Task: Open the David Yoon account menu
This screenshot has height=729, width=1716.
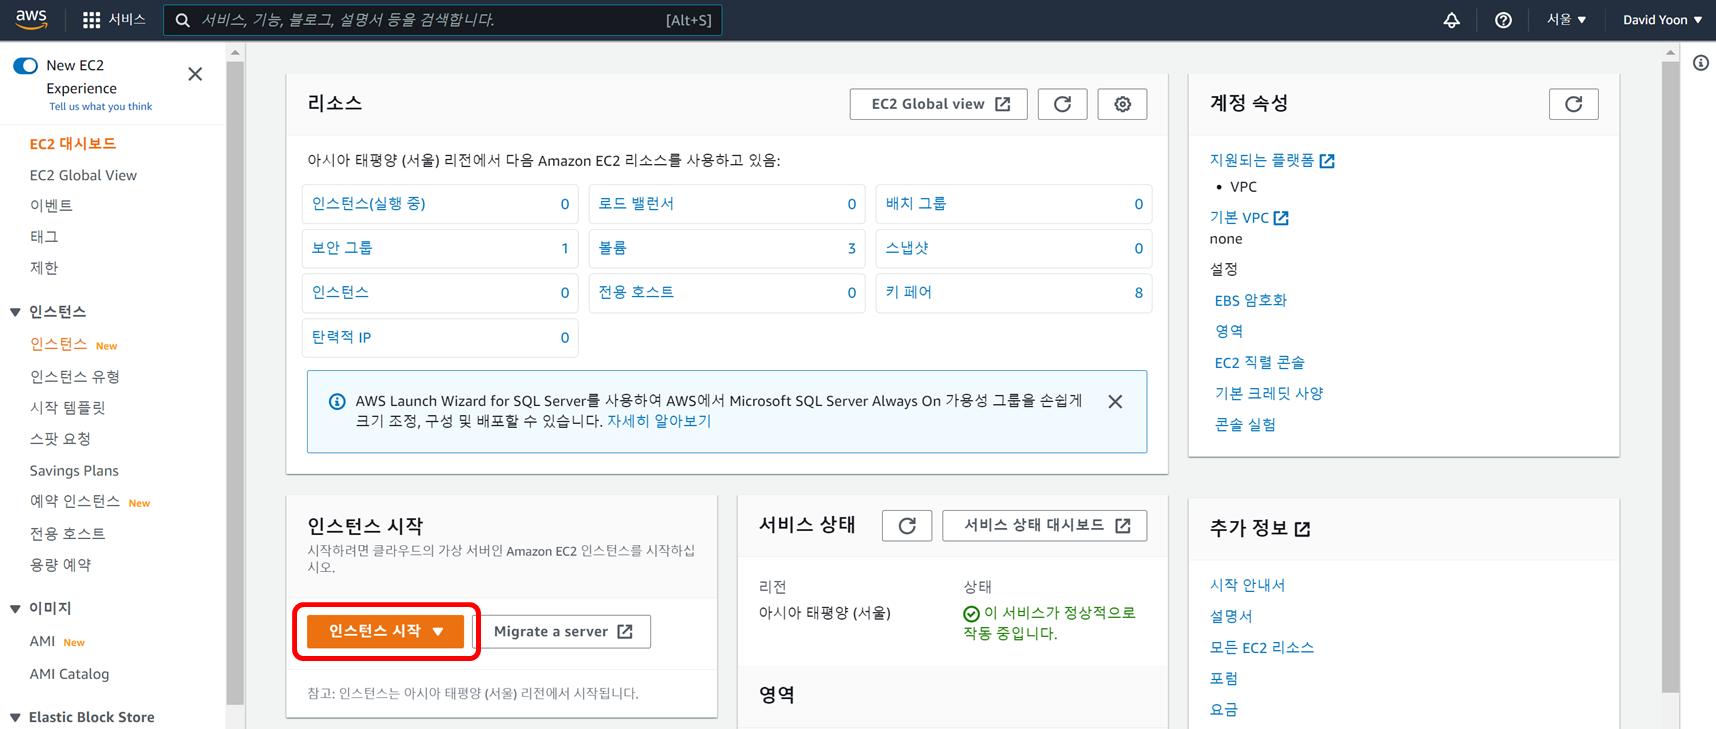Action: tap(1662, 20)
